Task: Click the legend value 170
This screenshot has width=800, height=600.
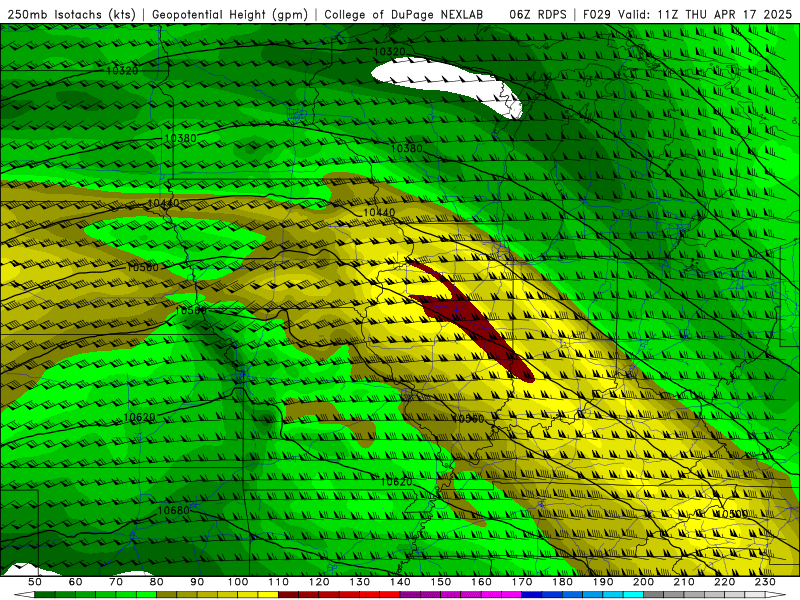Action: click(x=522, y=582)
